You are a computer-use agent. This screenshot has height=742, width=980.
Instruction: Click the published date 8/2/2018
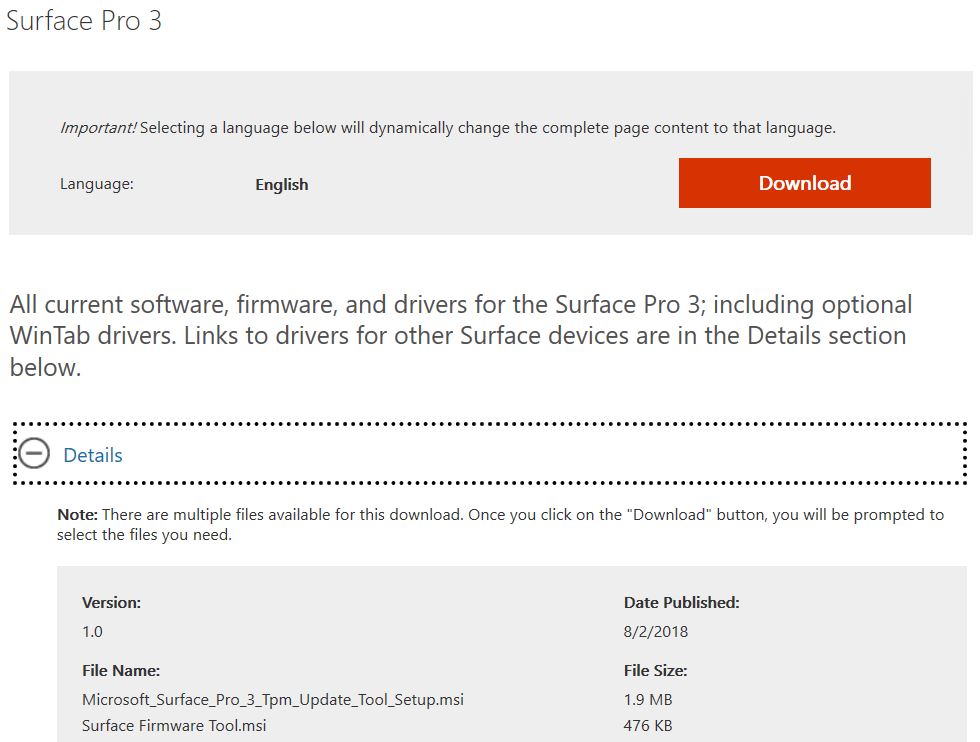(x=656, y=631)
